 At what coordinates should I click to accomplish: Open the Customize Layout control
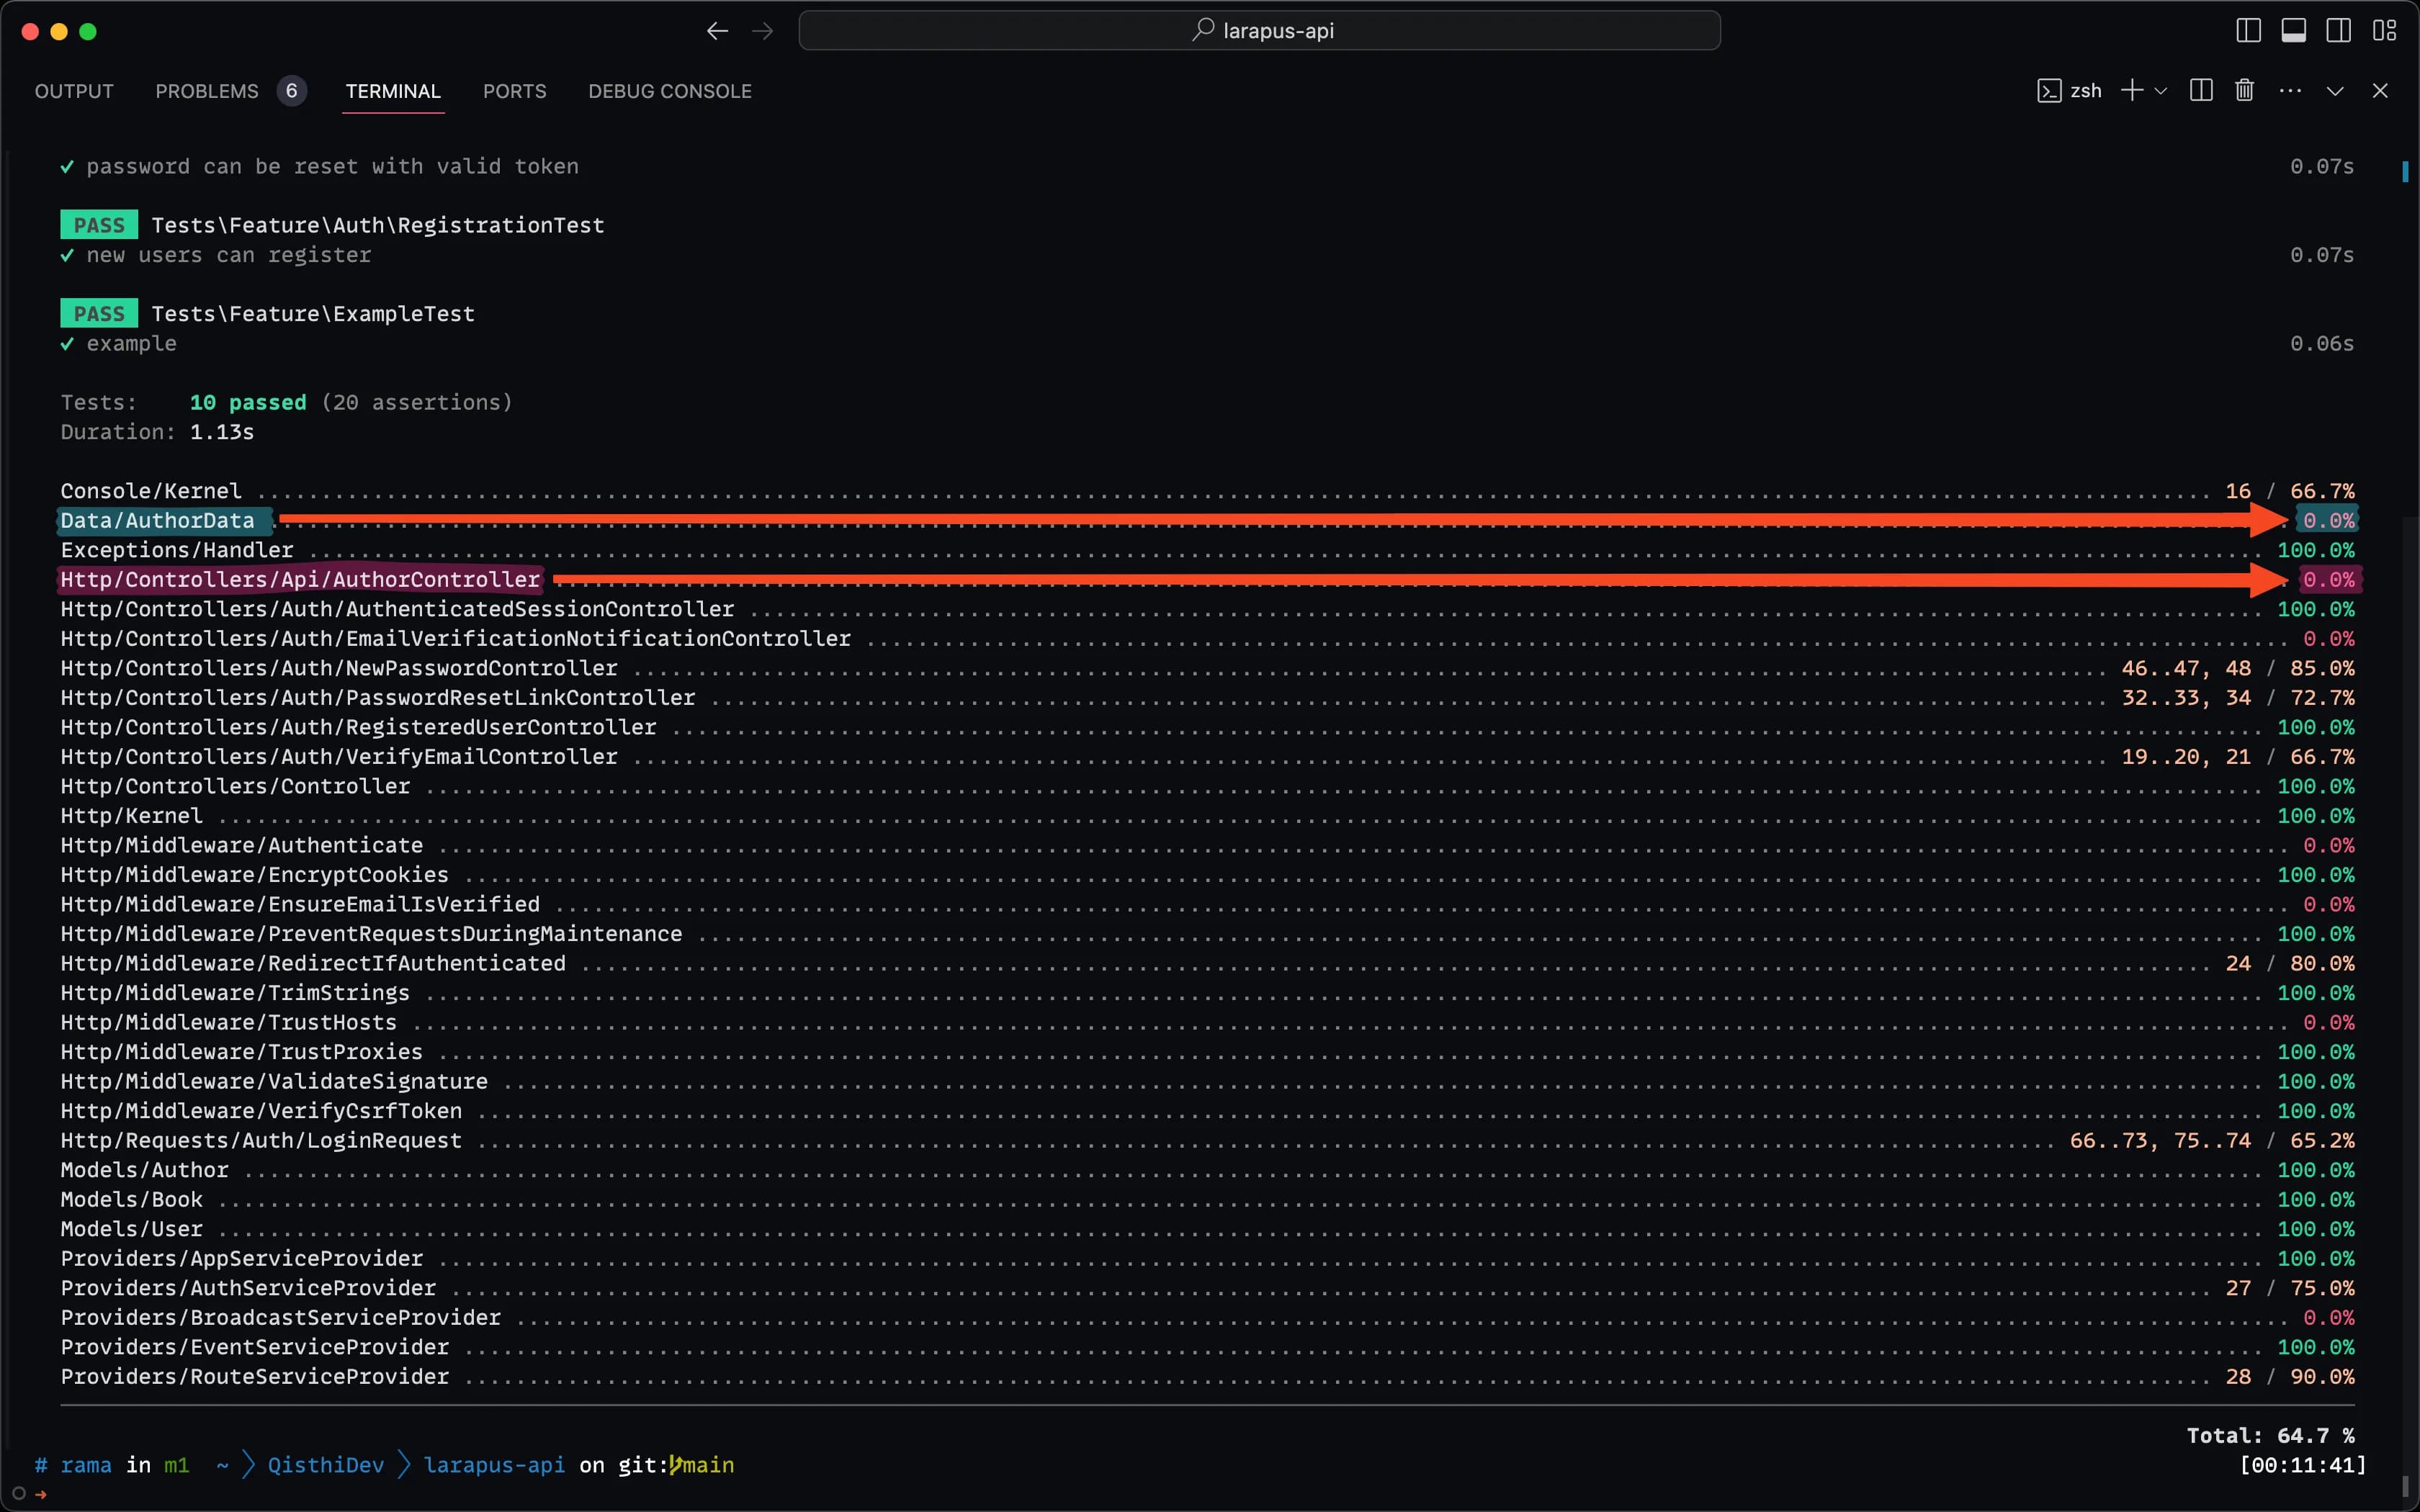click(x=2385, y=30)
